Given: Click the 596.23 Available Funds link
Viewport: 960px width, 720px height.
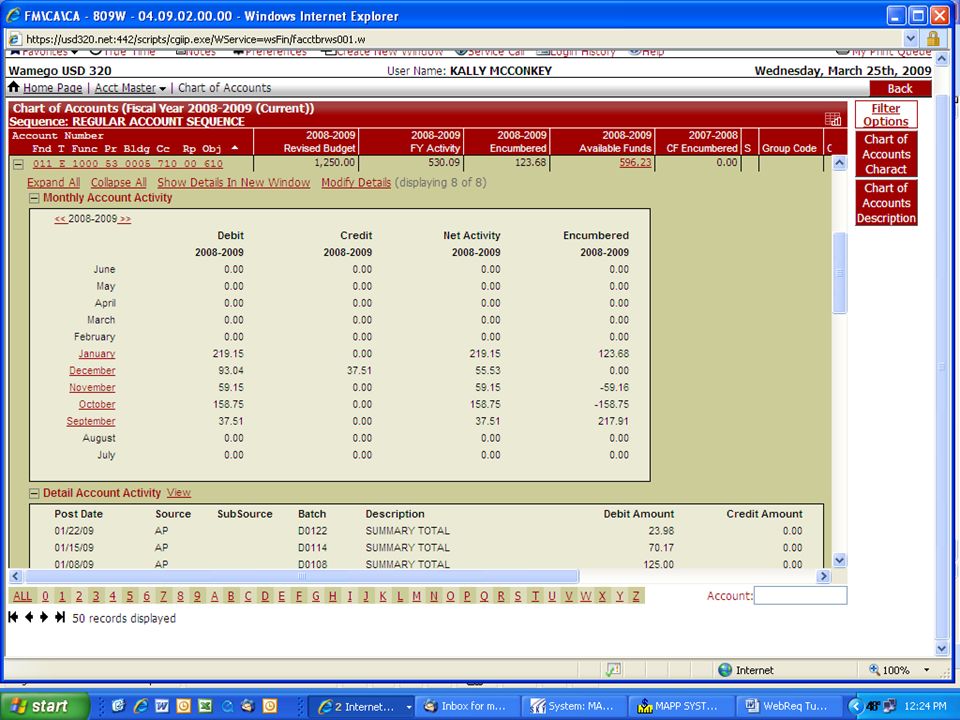Looking at the screenshot, I should point(636,163).
